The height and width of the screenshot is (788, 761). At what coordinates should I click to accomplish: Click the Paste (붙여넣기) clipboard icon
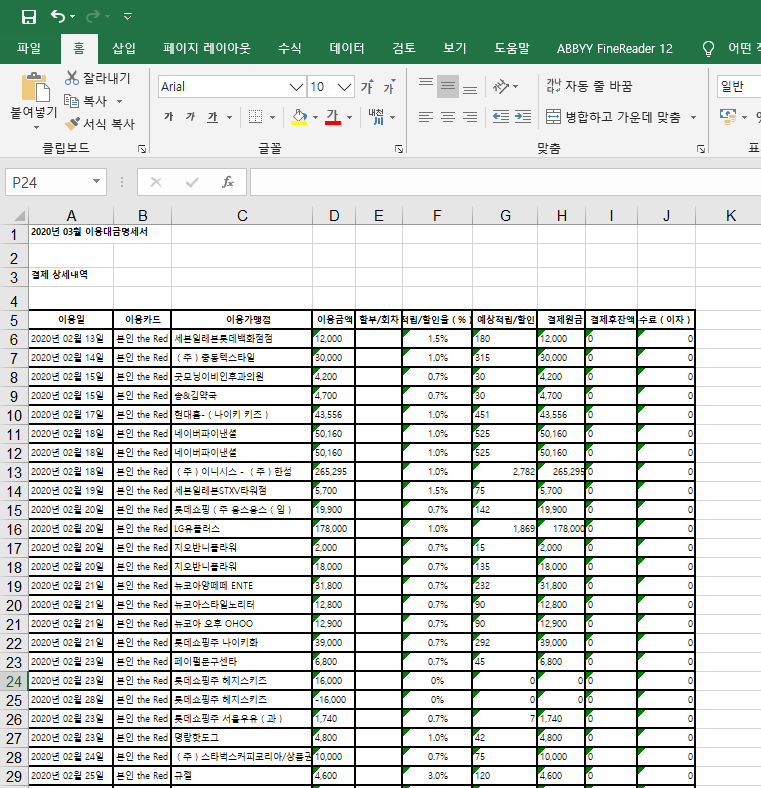(x=35, y=88)
